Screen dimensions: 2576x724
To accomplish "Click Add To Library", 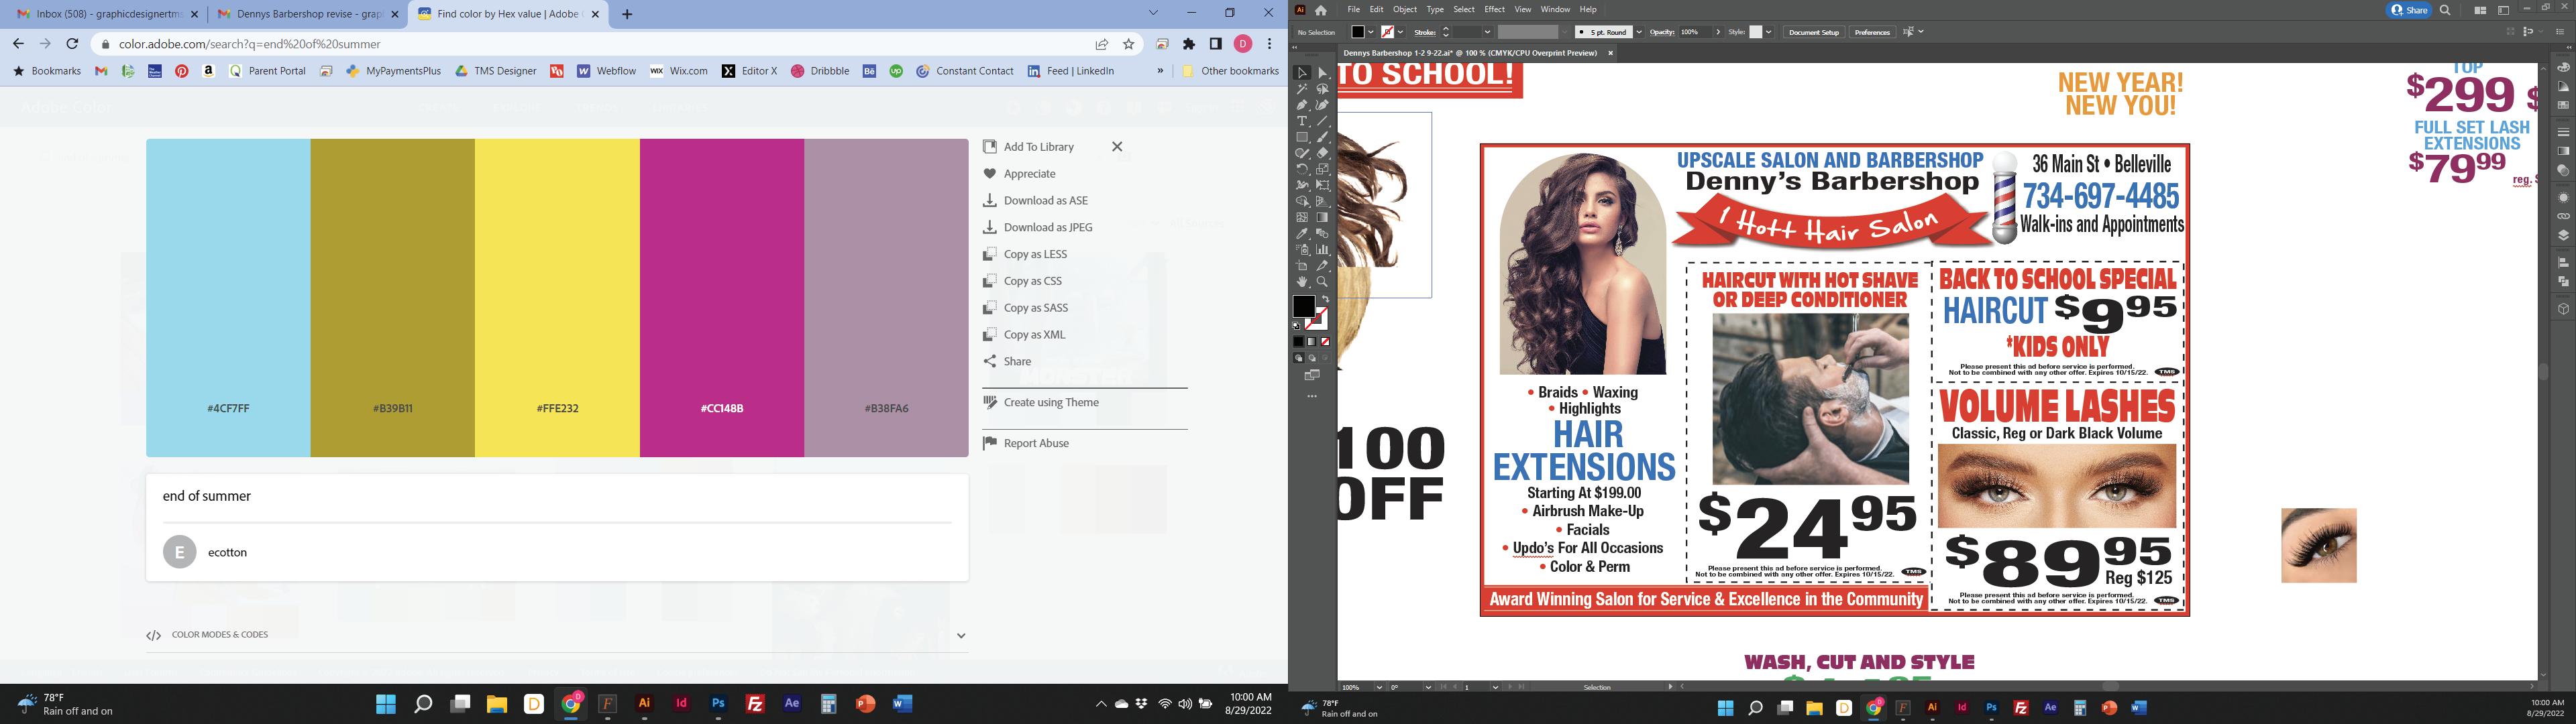I will [1029, 147].
